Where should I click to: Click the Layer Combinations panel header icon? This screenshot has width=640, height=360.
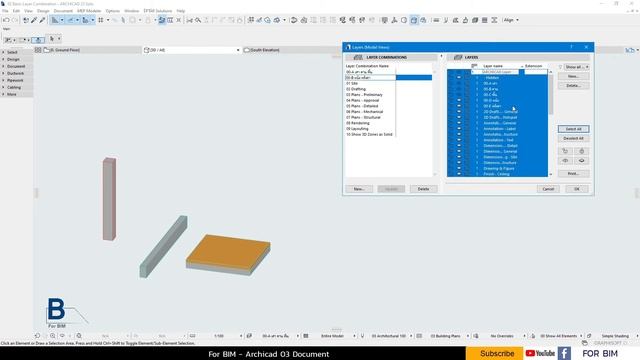pyautogui.click(x=358, y=57)
